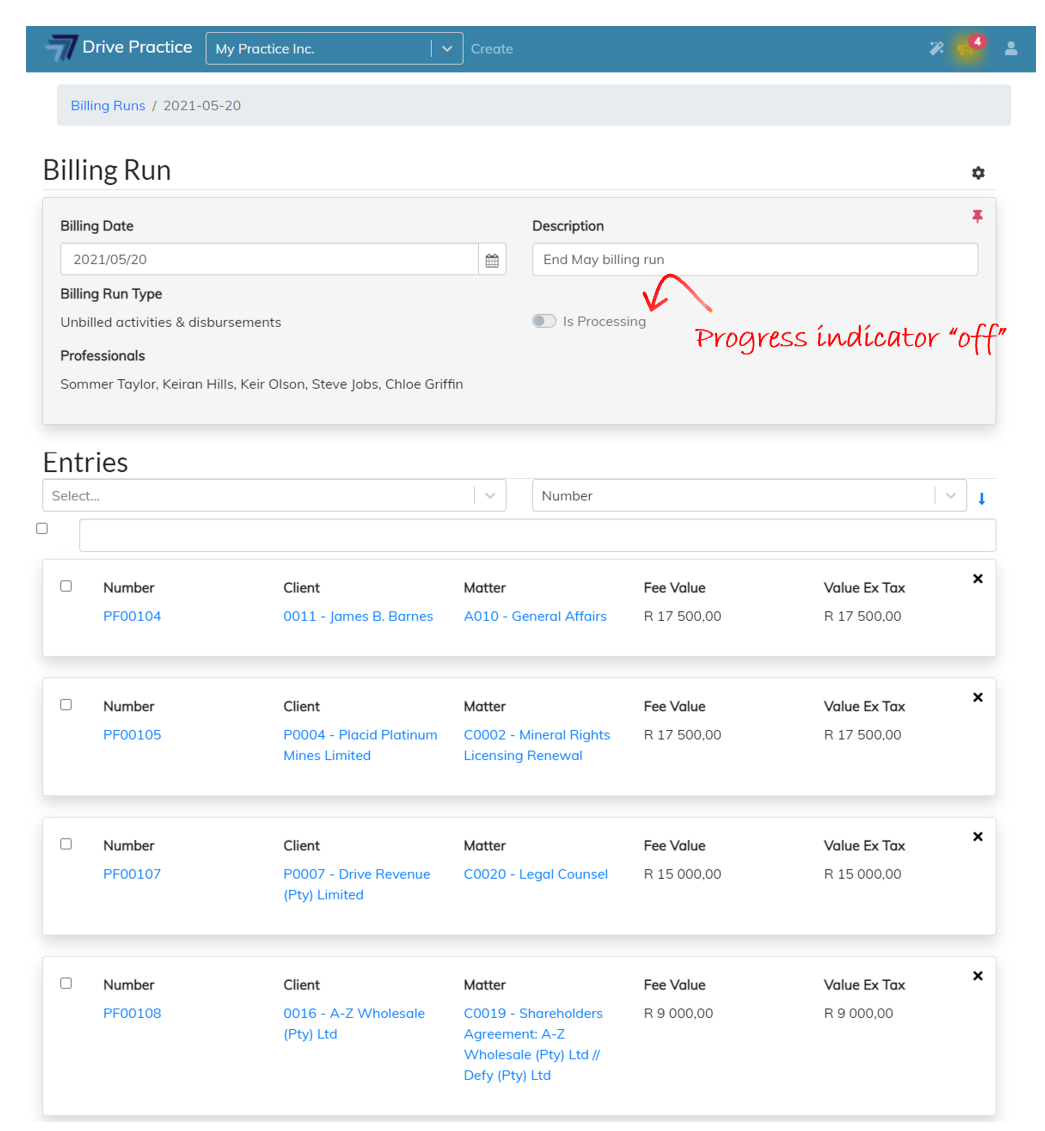
Task: Expand the Number sort-by dropdown
Action: click(749, 495)
